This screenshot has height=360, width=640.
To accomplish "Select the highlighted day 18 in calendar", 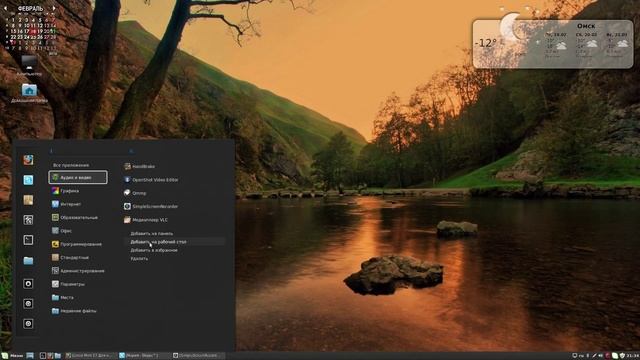I will coord(33,31).
